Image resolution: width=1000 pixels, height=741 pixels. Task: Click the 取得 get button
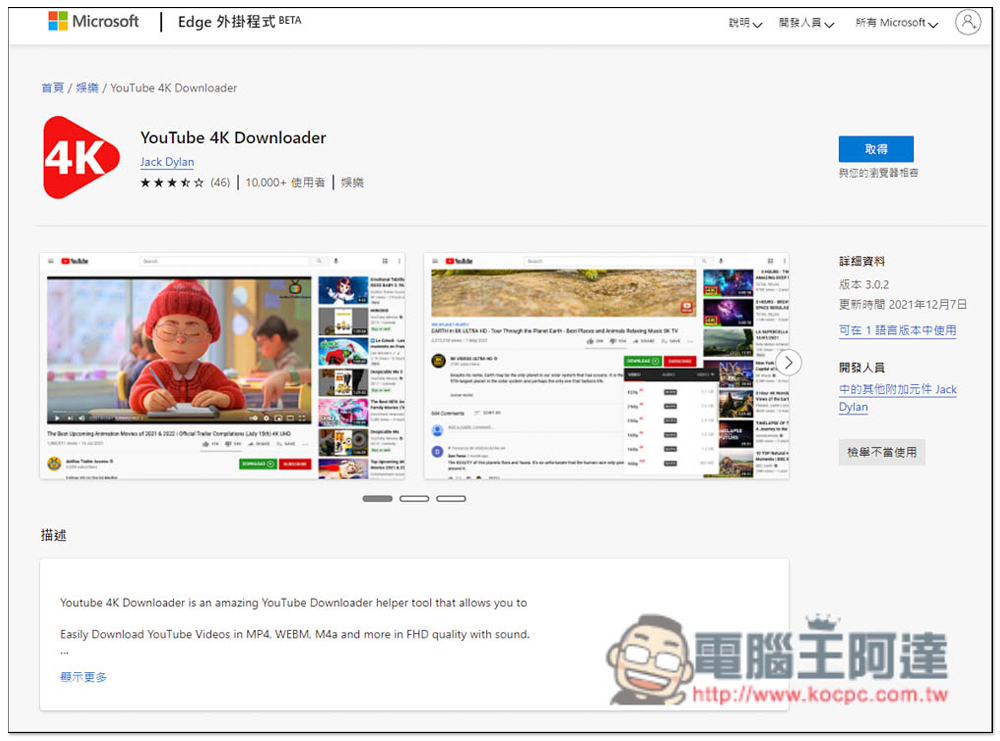876,149
